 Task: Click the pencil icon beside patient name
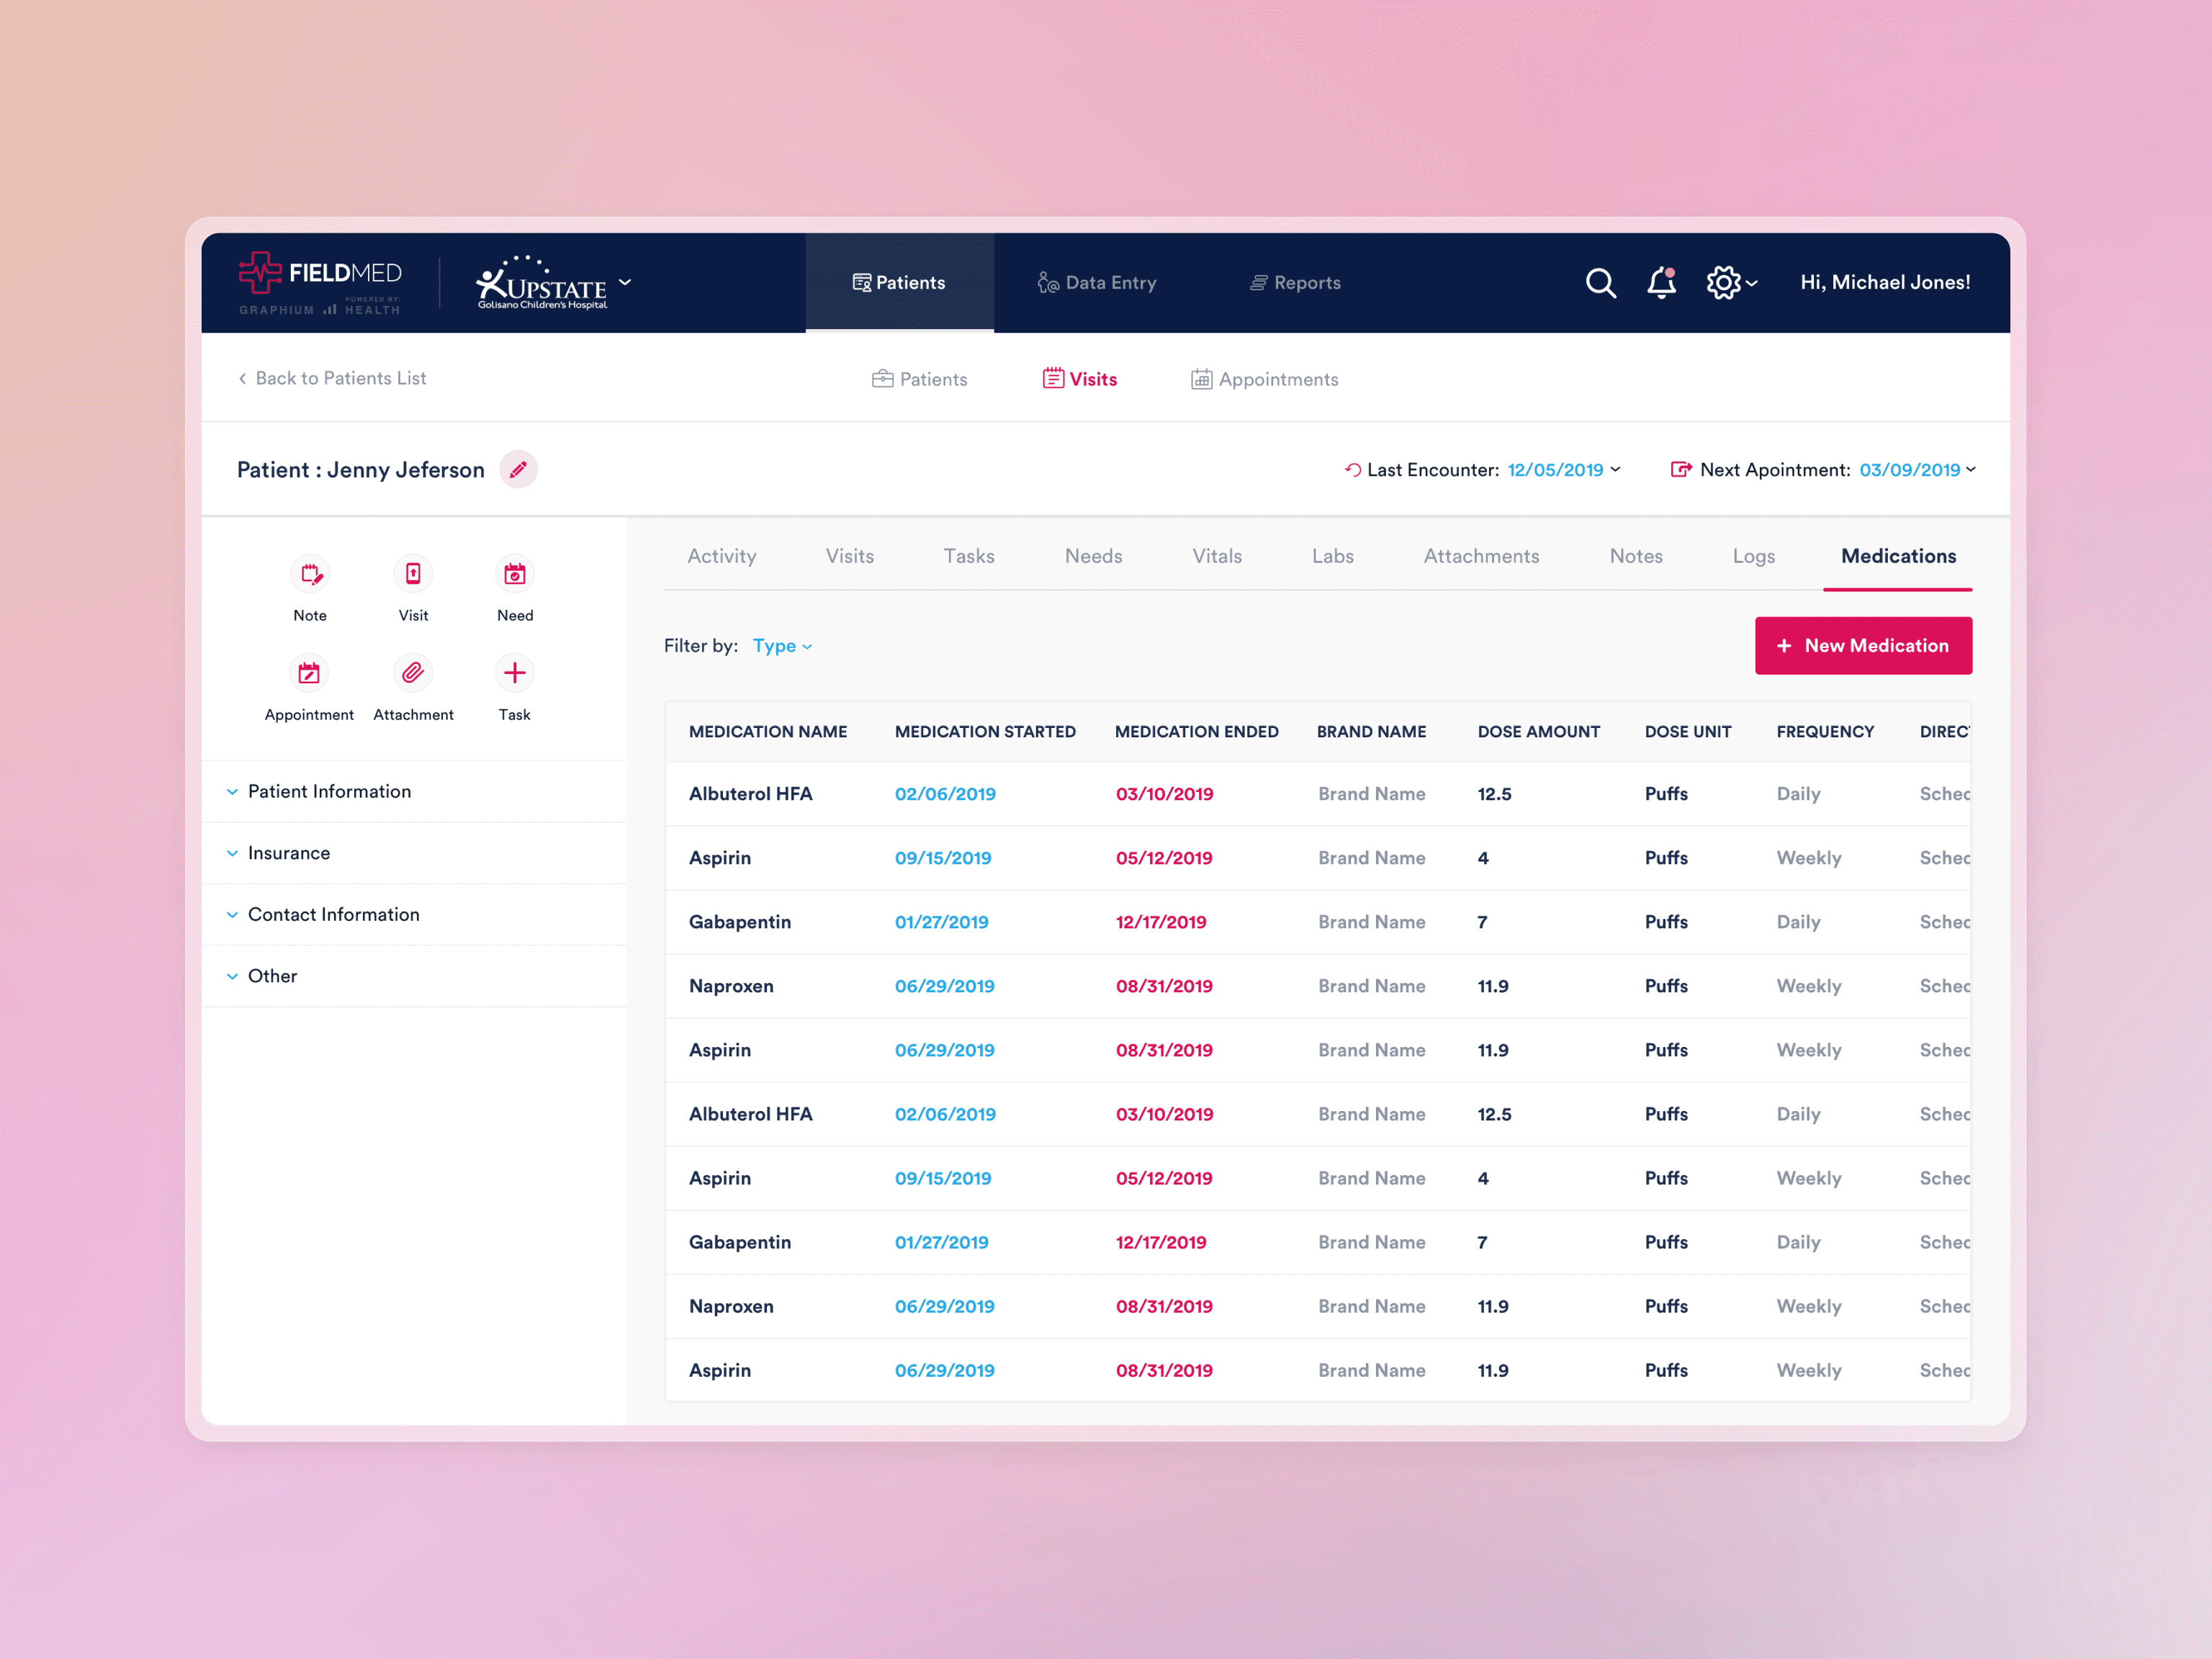pos(518,470)
